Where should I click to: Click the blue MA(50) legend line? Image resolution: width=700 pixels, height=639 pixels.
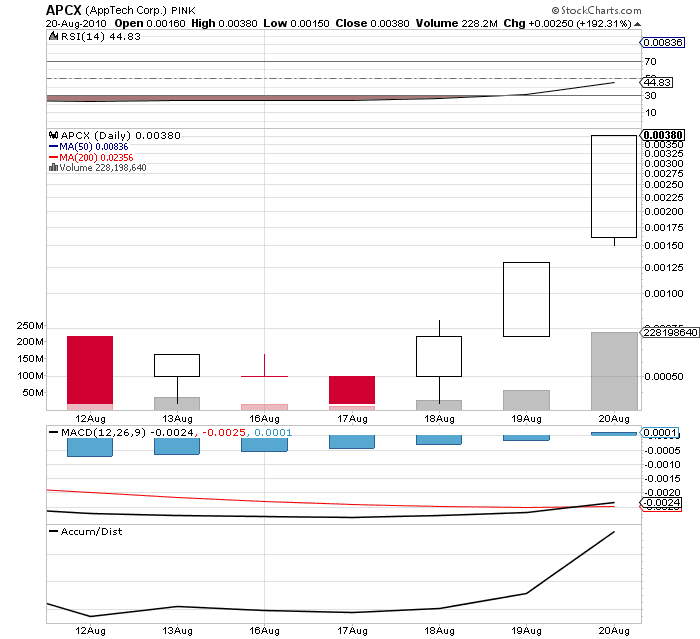click(x=53, y=146)
